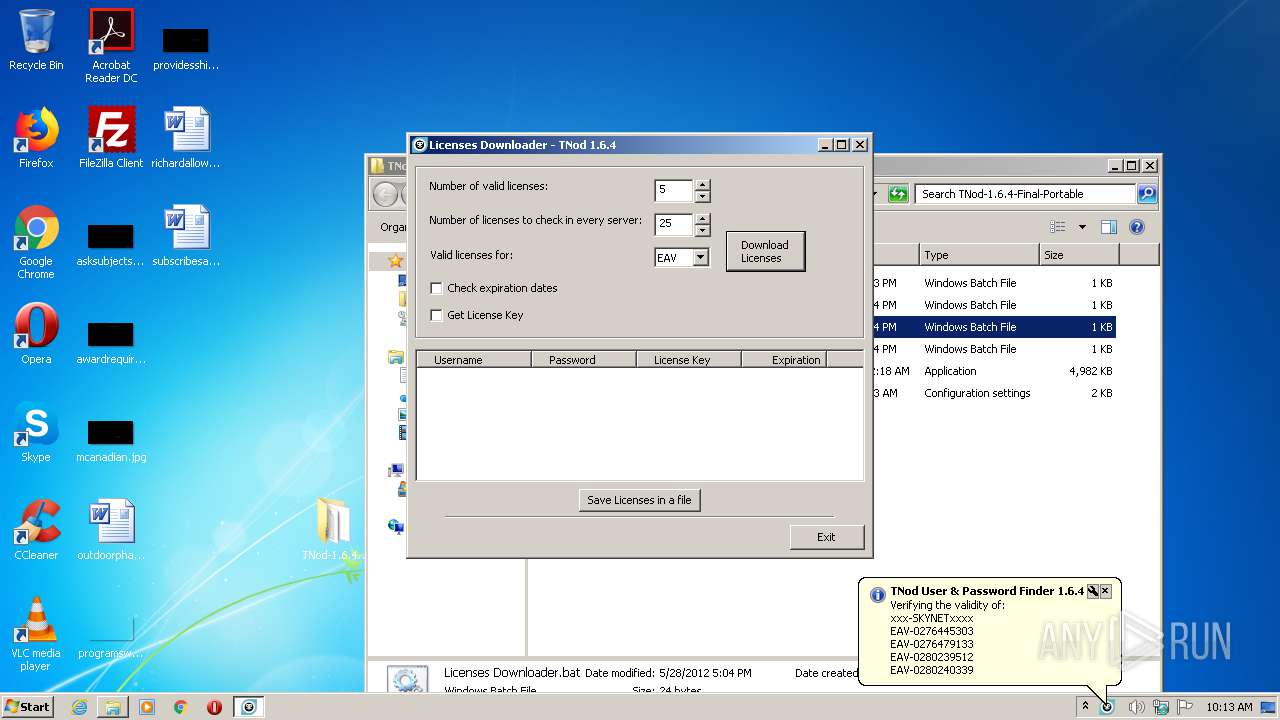Launch Skype from the desktop
Screen dimensions: 1280x720
36,432
